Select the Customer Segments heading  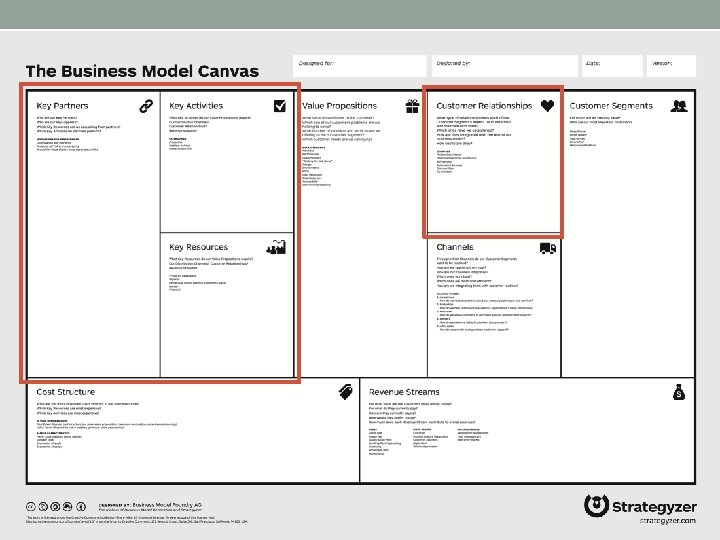(x=611, y=106)
